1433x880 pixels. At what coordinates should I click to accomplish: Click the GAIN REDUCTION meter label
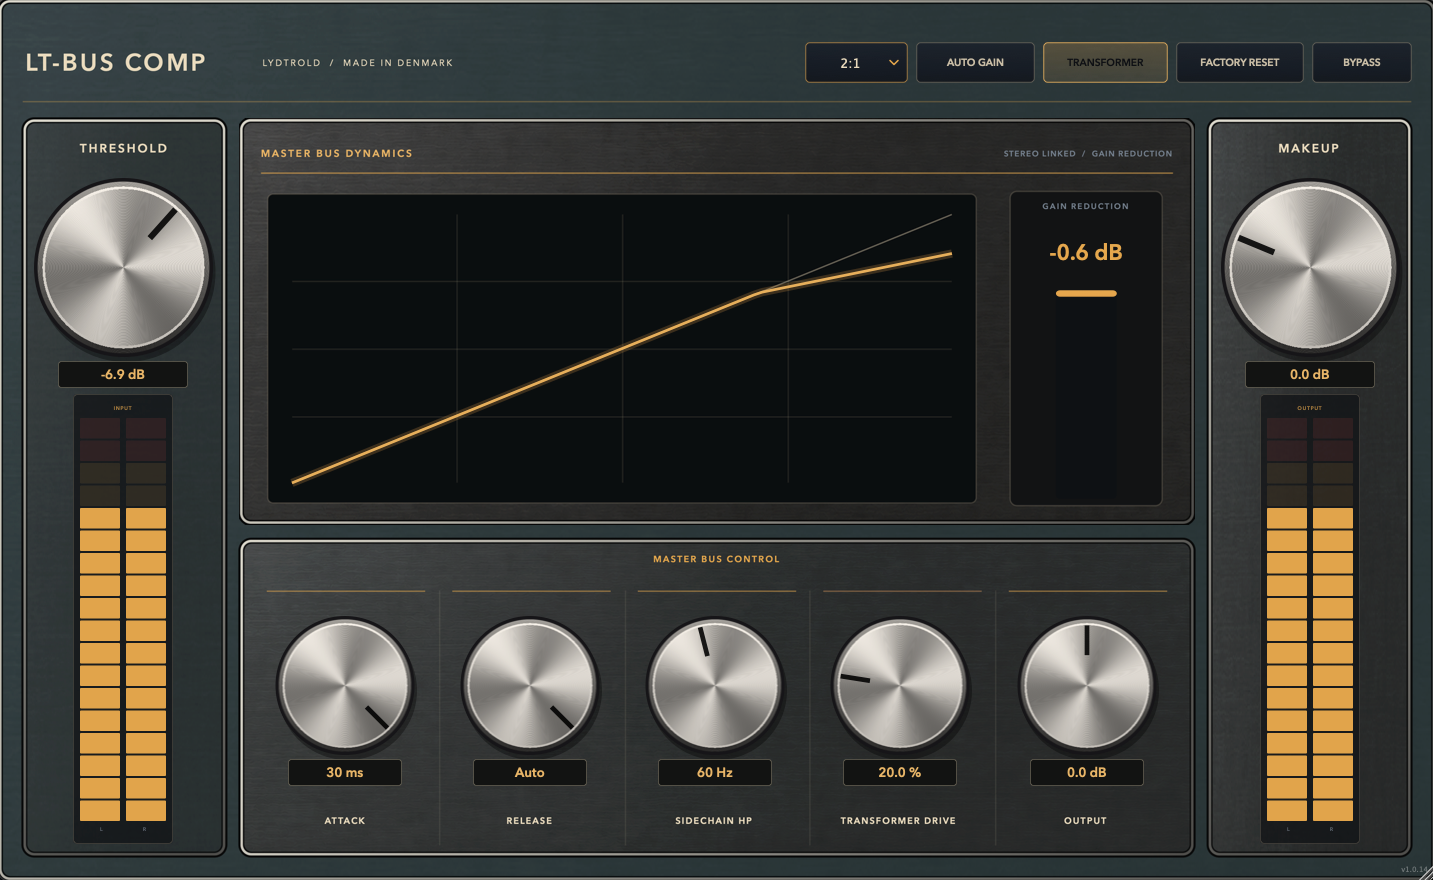pos(1086,206)
